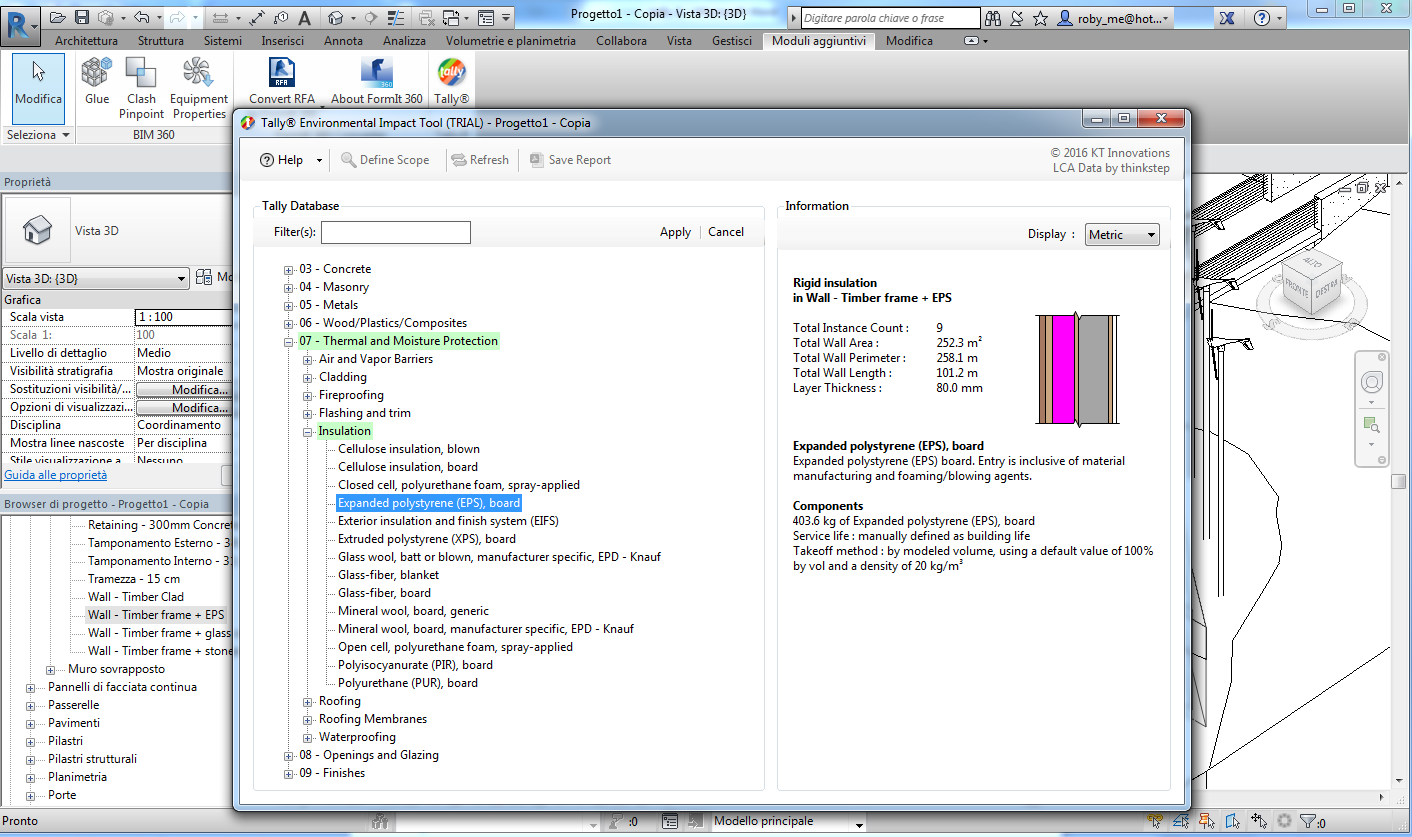Open the Vista 3D view selector dropdown

tap(96, 279)
